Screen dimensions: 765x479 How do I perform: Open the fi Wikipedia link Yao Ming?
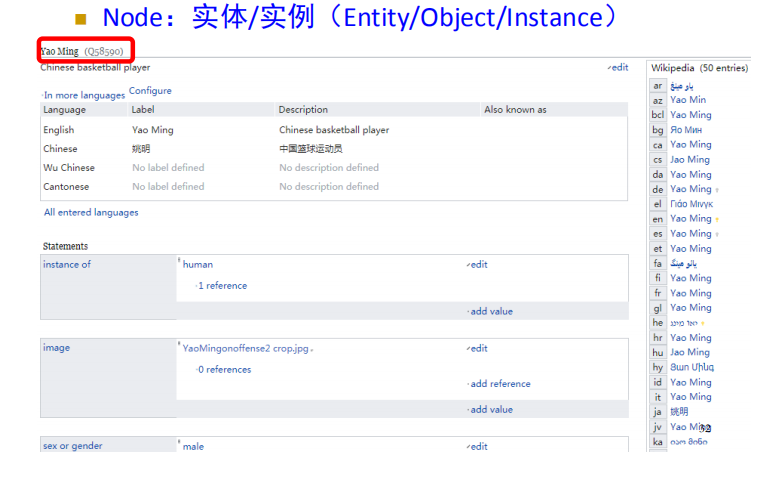[x=691, y=278]
